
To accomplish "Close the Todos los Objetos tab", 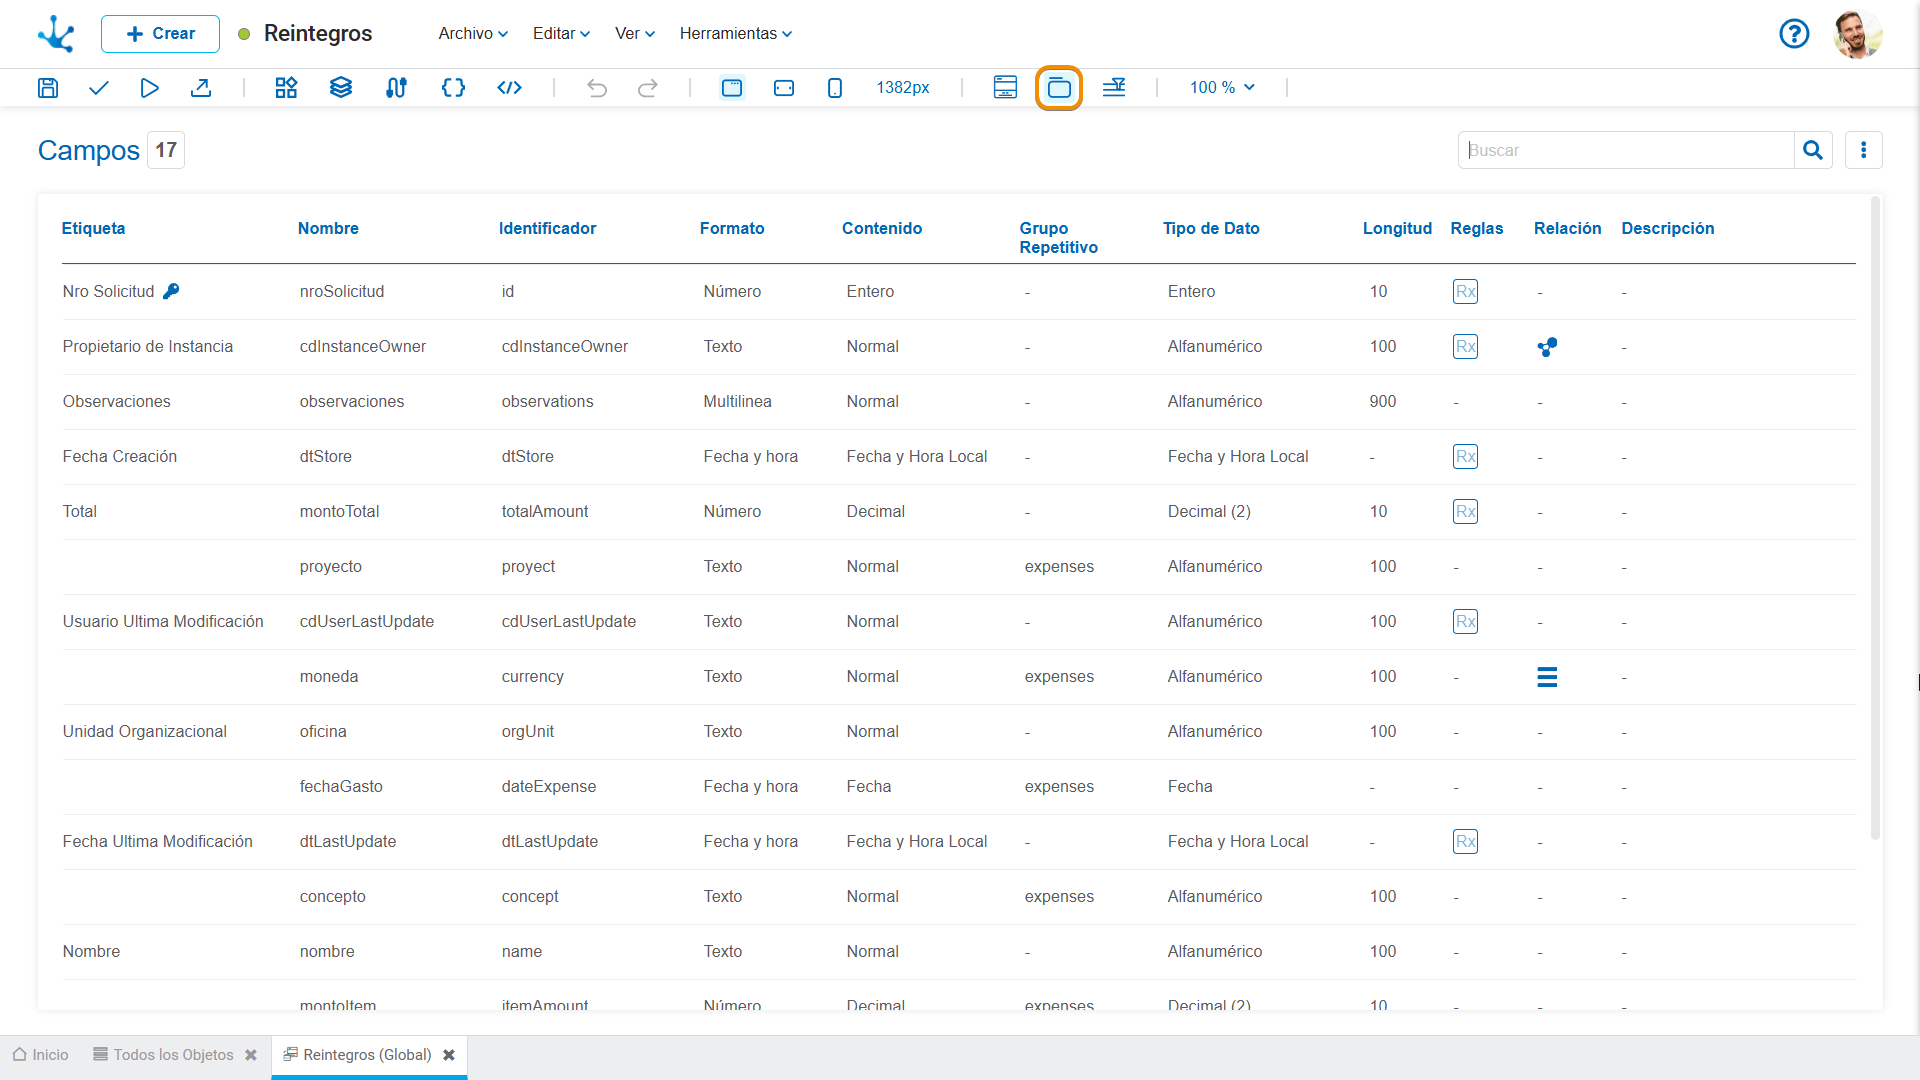I will (251, 1055).
